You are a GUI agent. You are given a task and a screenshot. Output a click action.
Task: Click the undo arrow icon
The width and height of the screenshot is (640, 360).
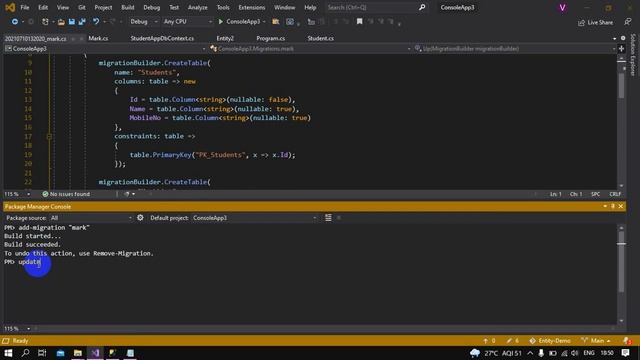coord(96,22)
